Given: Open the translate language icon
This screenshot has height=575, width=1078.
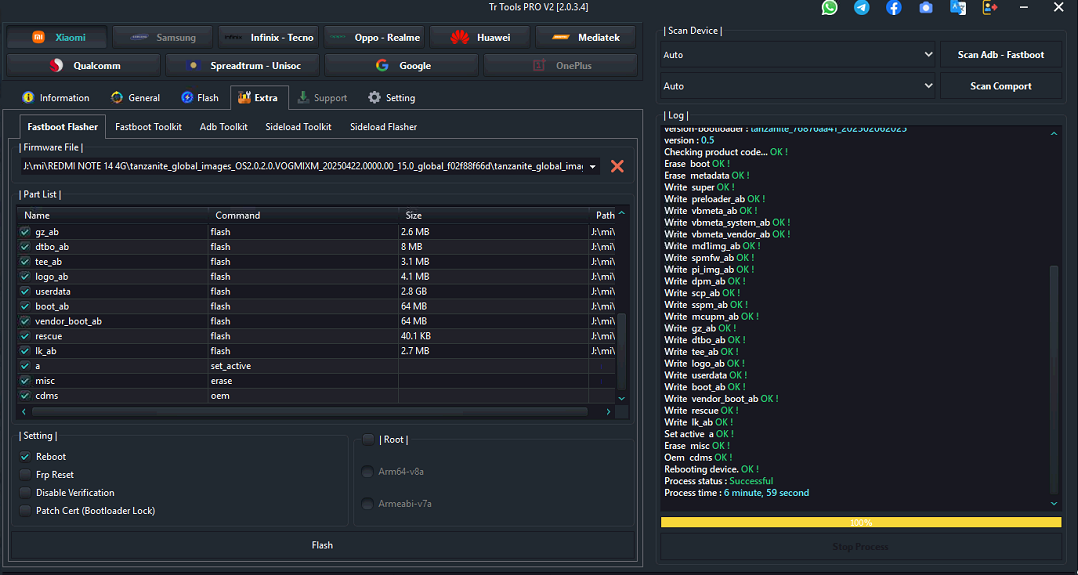Looking at the screenshot, I should tap(958, 8).
